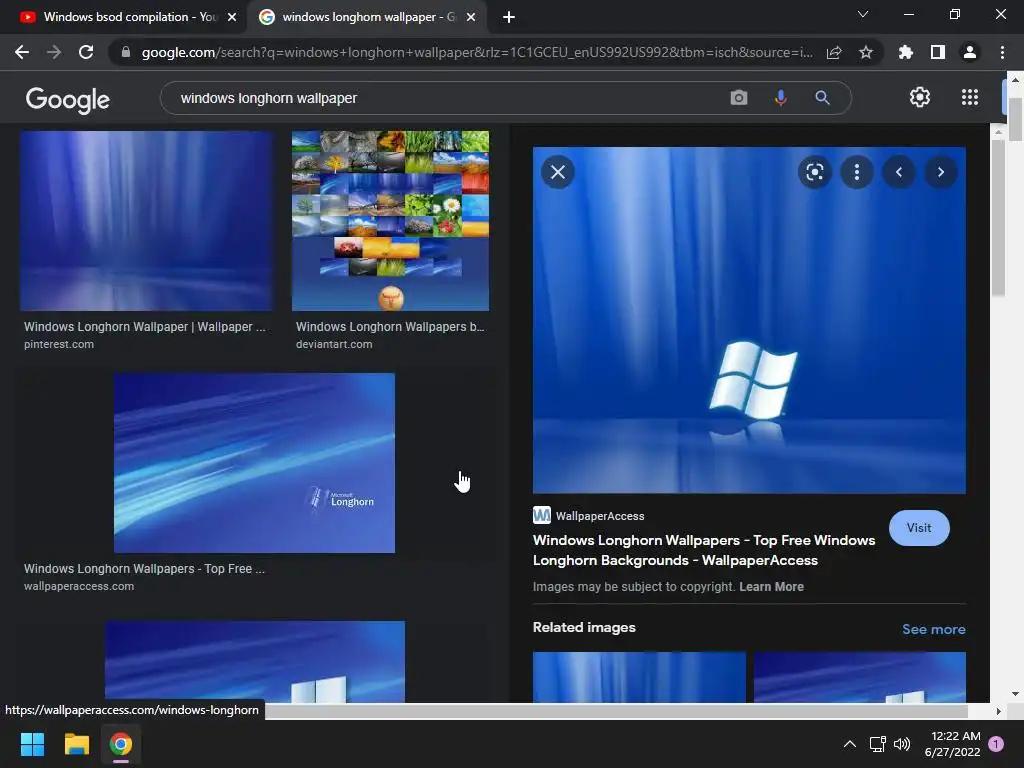This screenshot has width=1024, height=768.
Task: Open the See more related images link
Action: [933, 629]
